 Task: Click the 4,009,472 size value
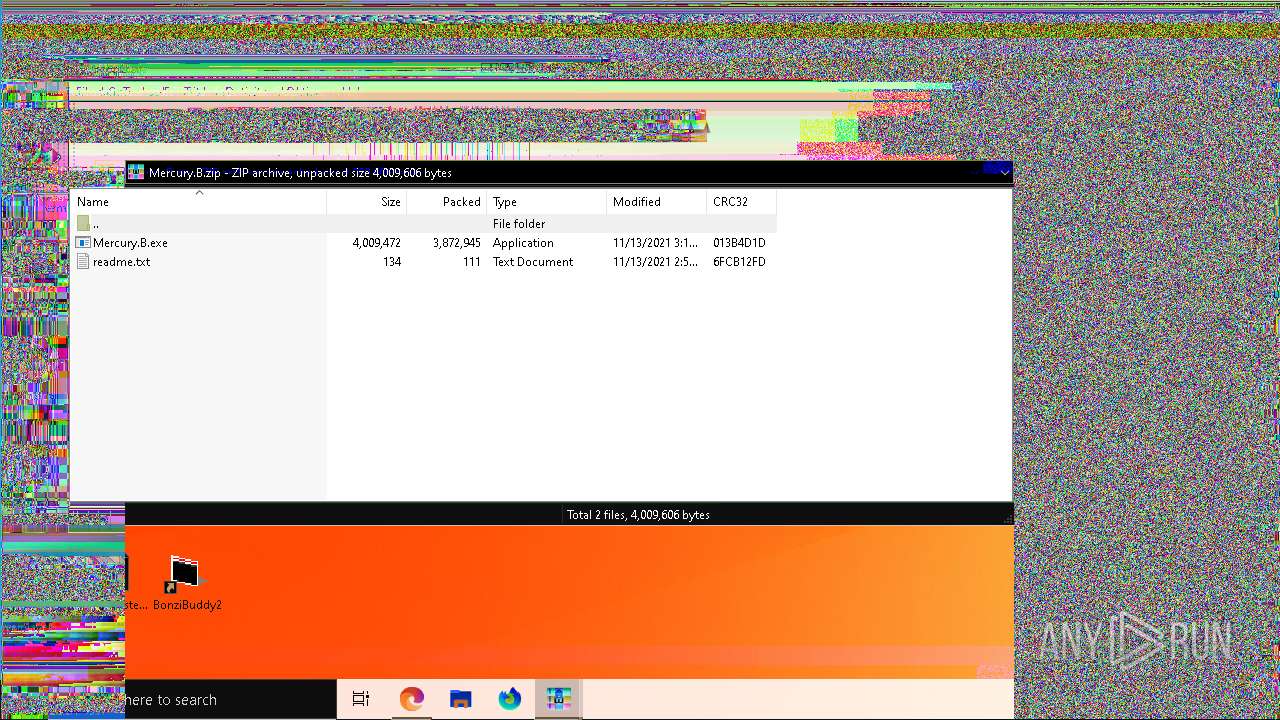click(376, 243)
